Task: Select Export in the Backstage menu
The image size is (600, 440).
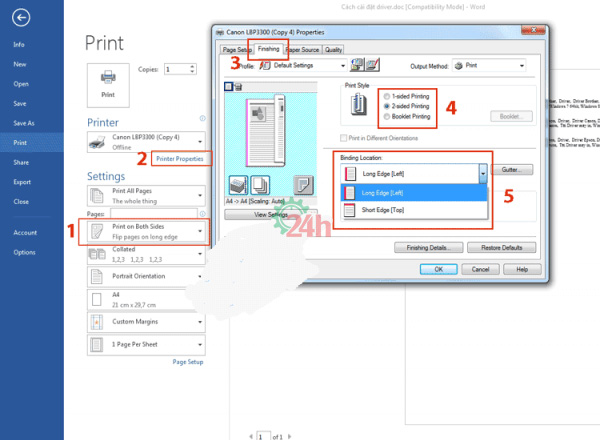Action: [x=22, y=182]
